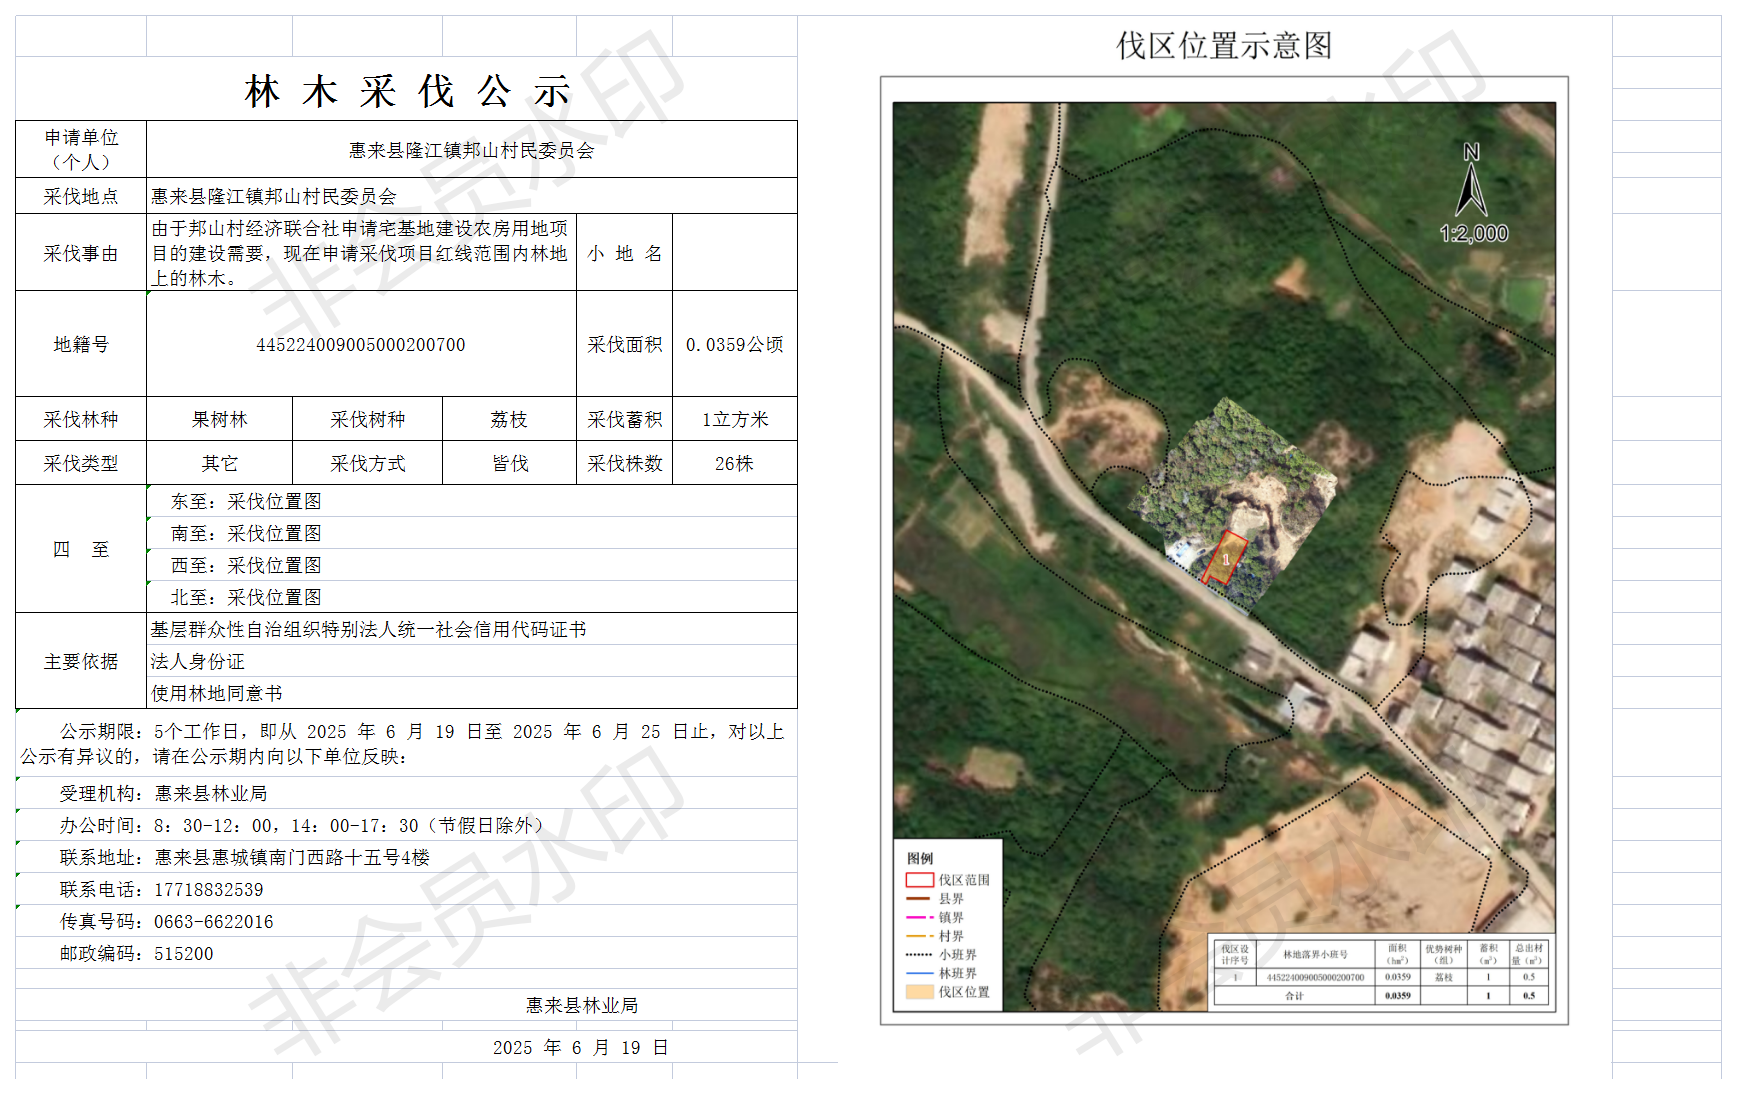
Task: Click red felling plot numbered 1 on map
Action: [1224, 558]
